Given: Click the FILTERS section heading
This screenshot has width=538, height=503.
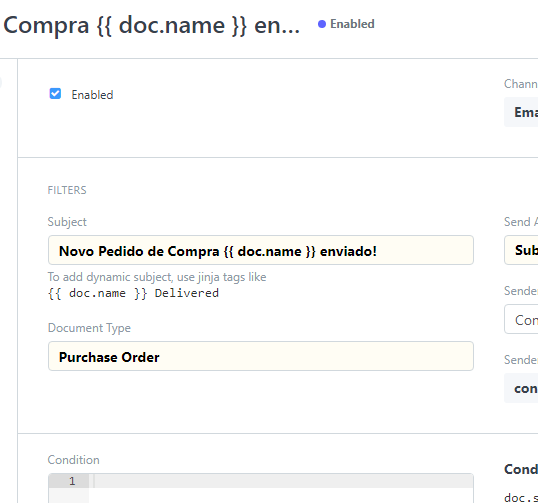Looking at the screenshot, I should pos(67,190).
